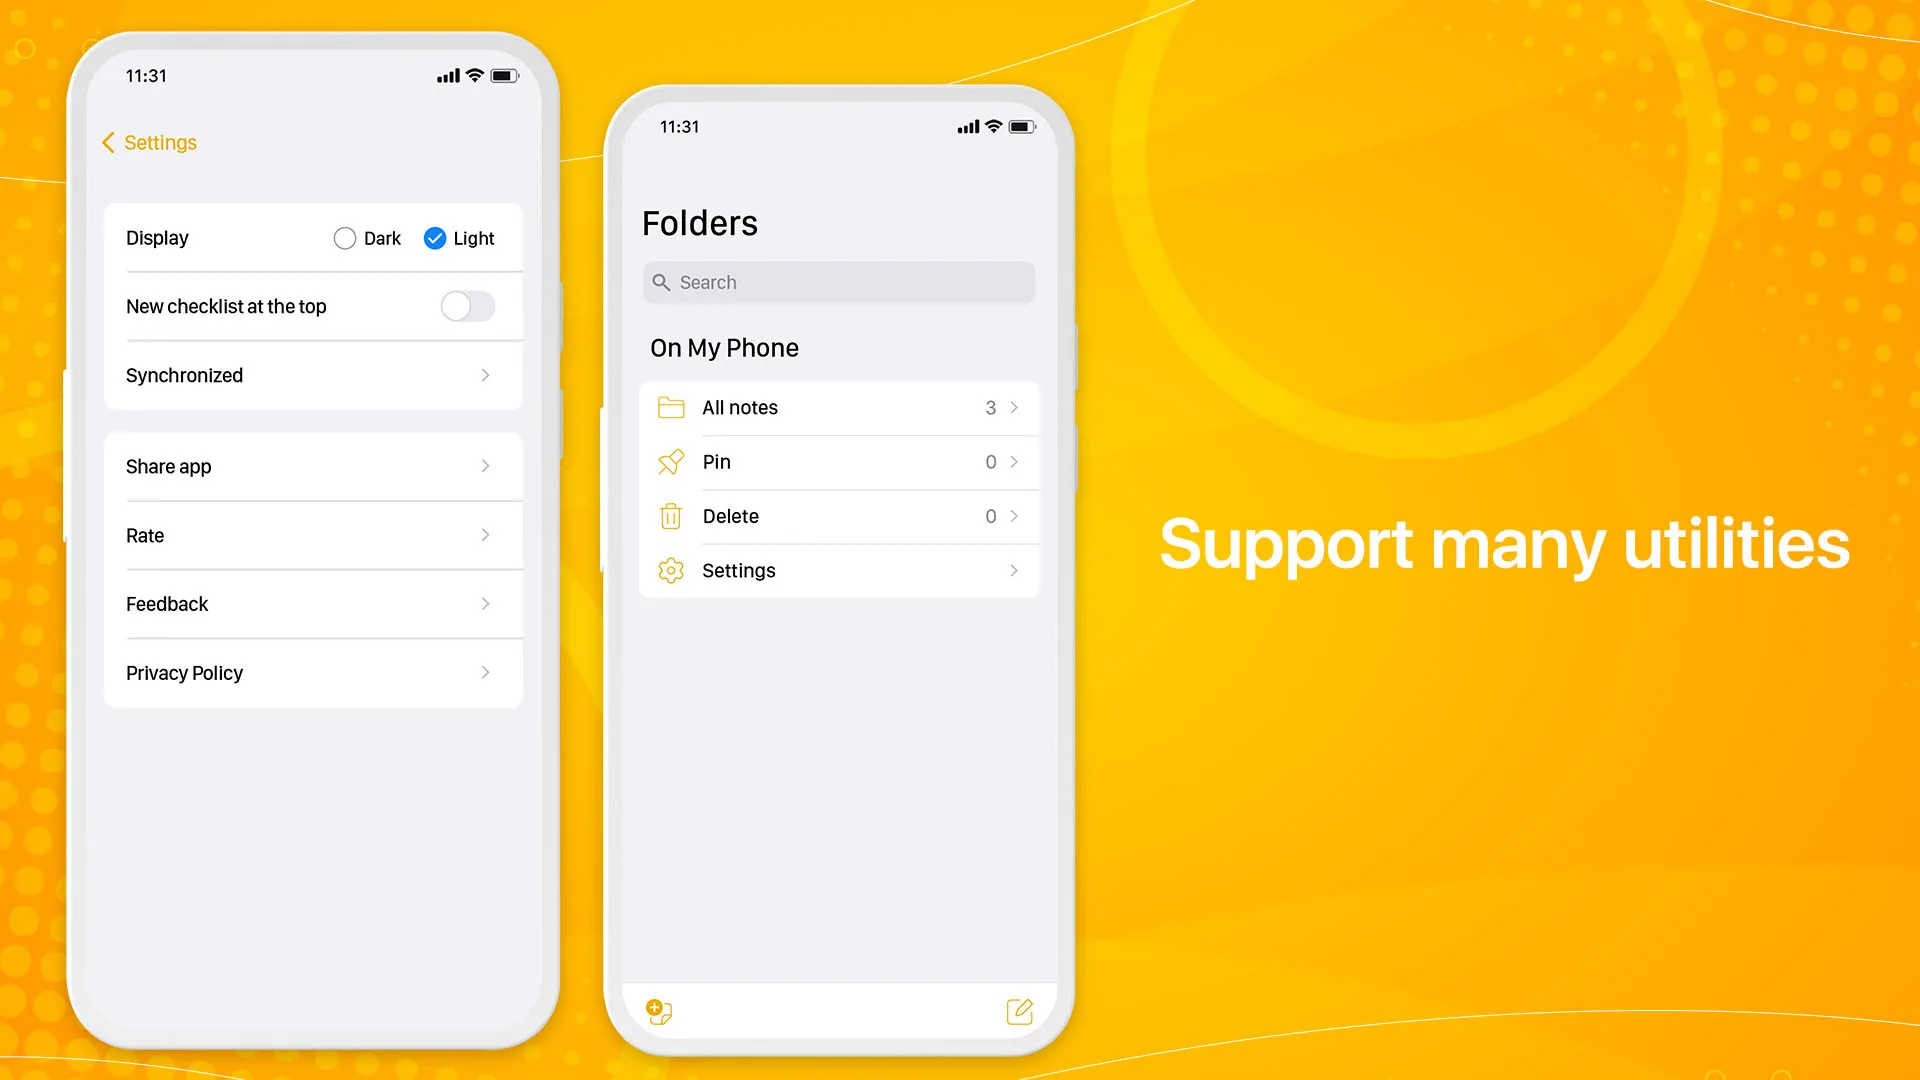Open the Rate menu item
The width and height of the screenshot is (1920, 1080).
click(313, 535)
